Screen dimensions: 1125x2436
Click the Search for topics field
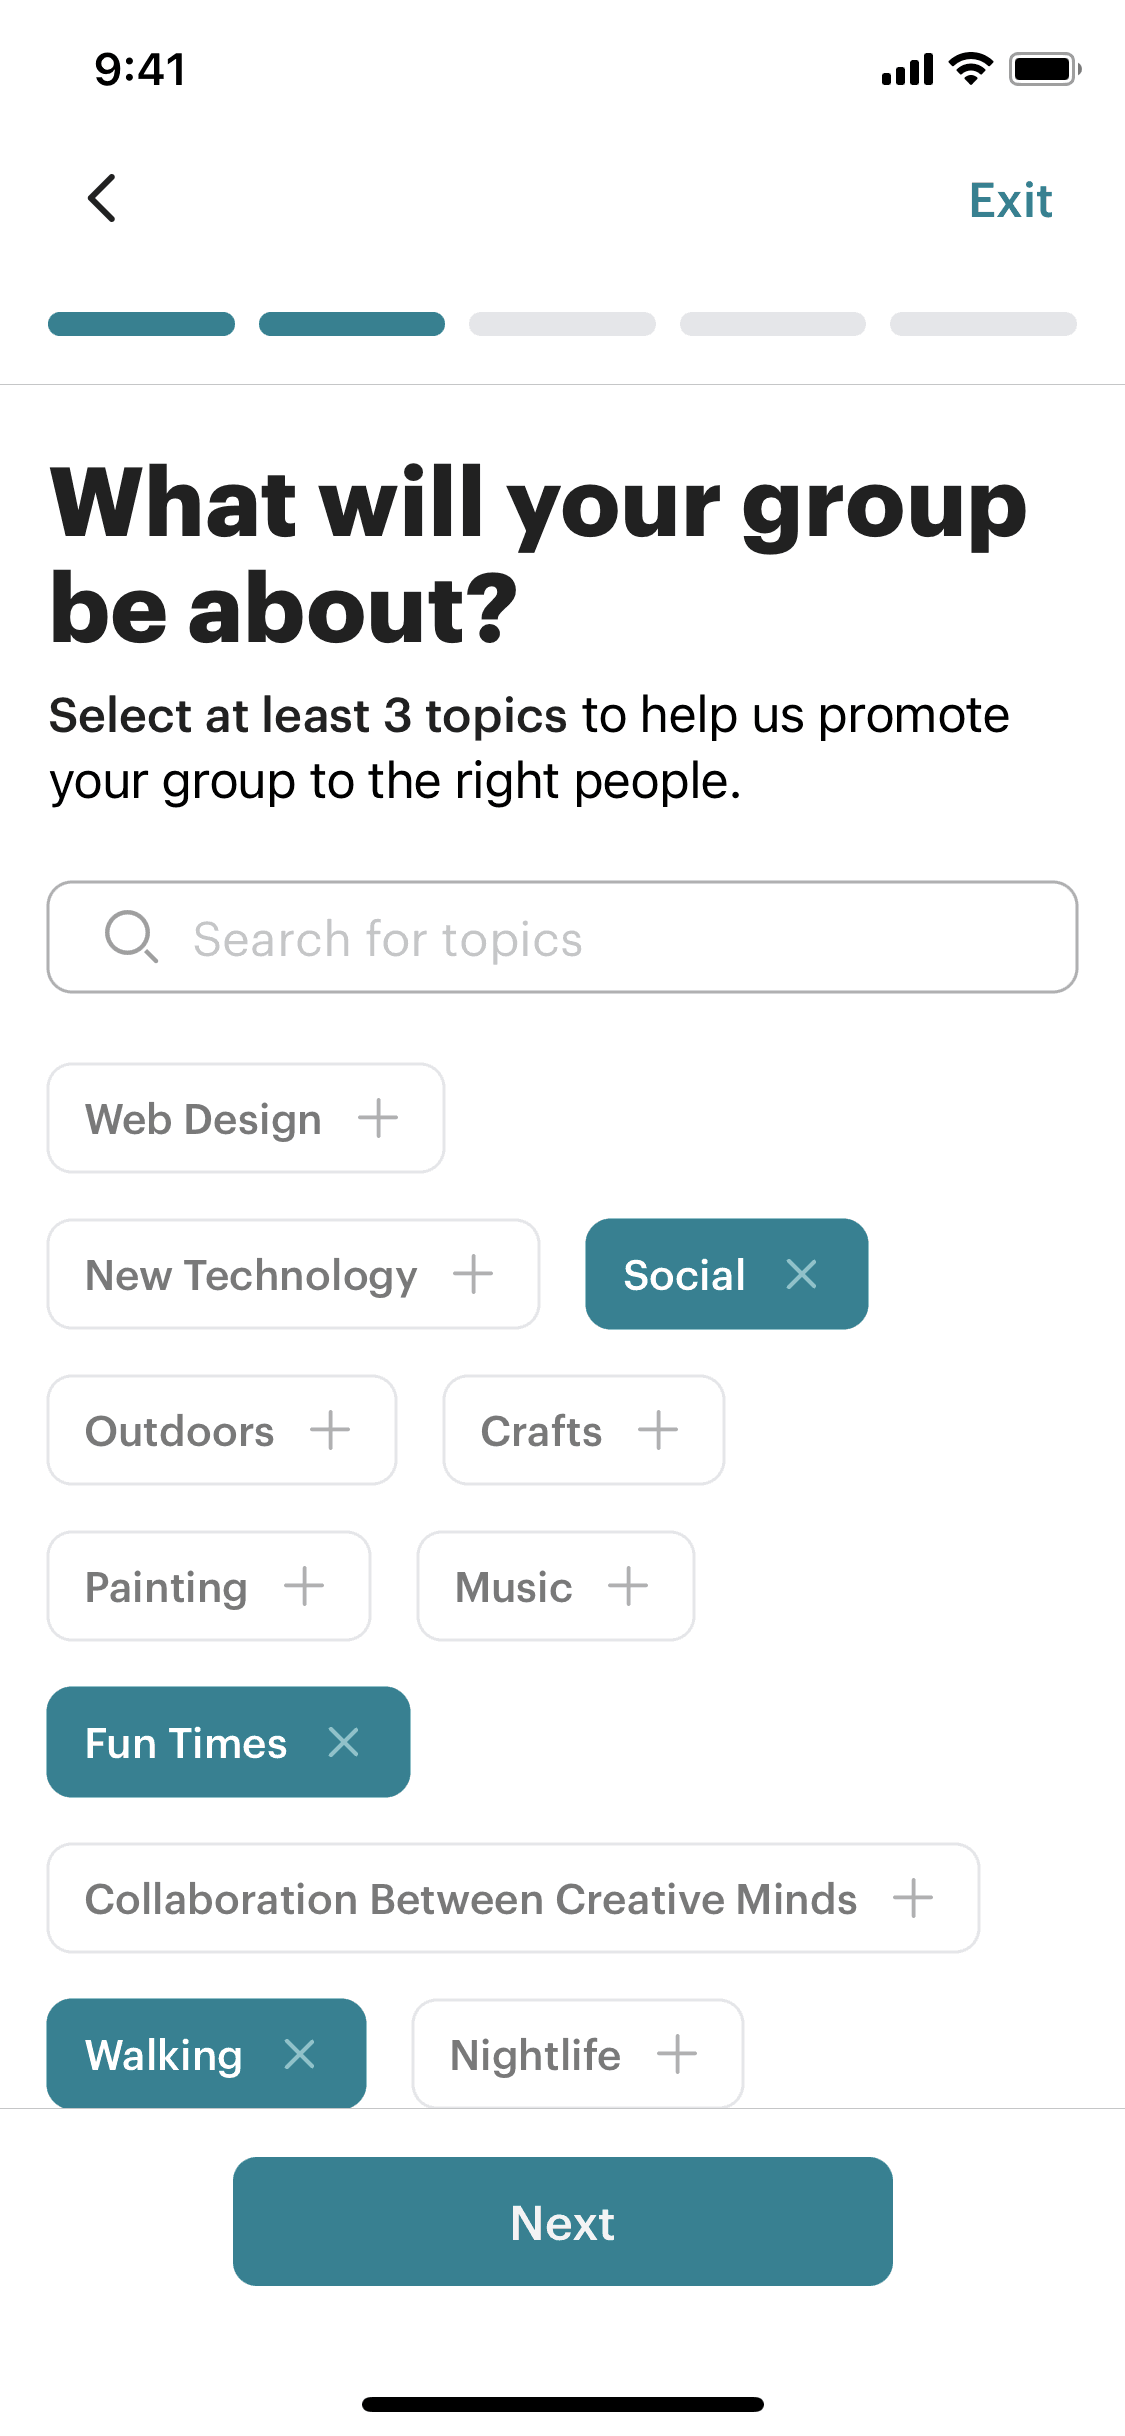pyautogui.click(x=600, y=937)
